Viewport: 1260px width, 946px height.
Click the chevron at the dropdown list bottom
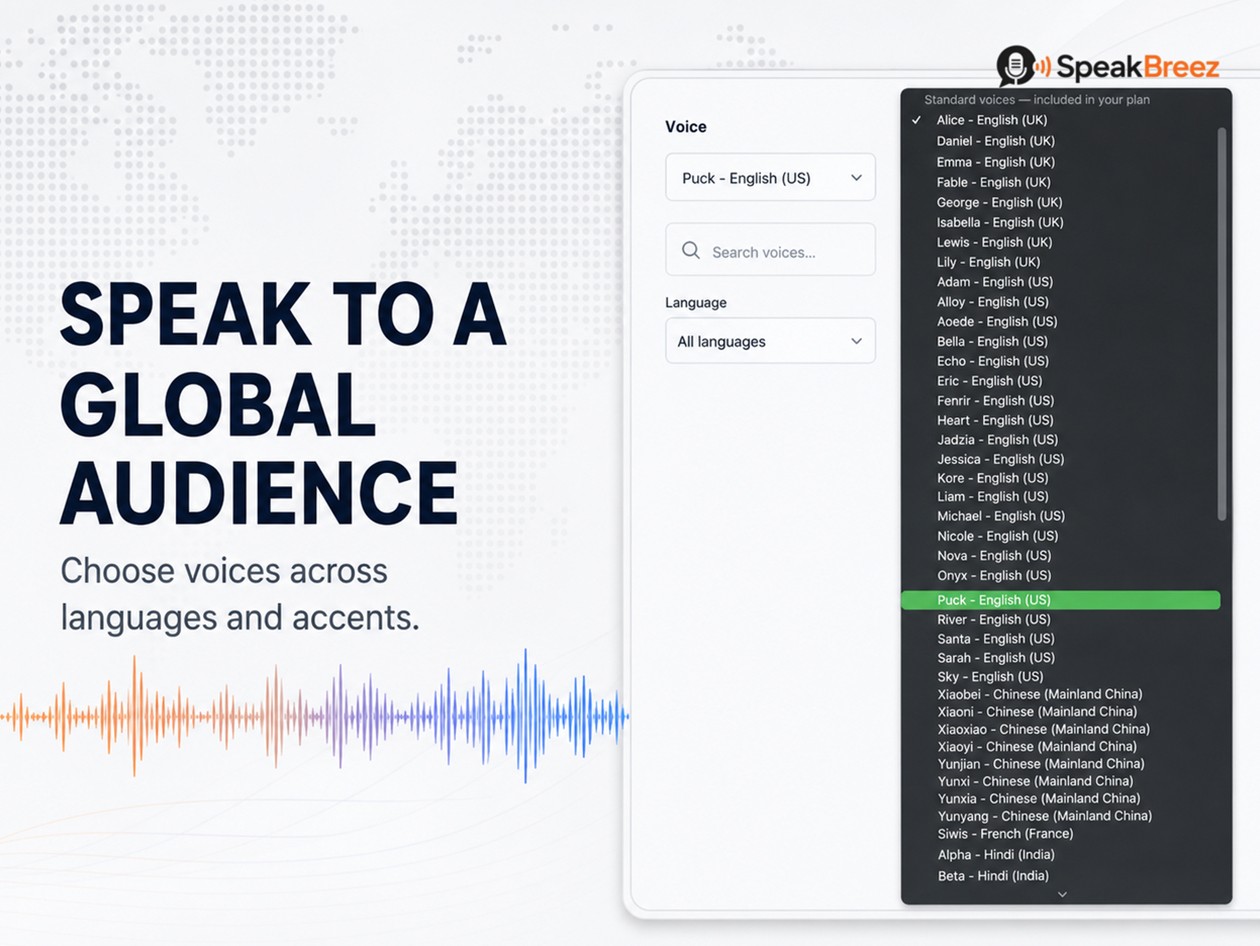1062,894
